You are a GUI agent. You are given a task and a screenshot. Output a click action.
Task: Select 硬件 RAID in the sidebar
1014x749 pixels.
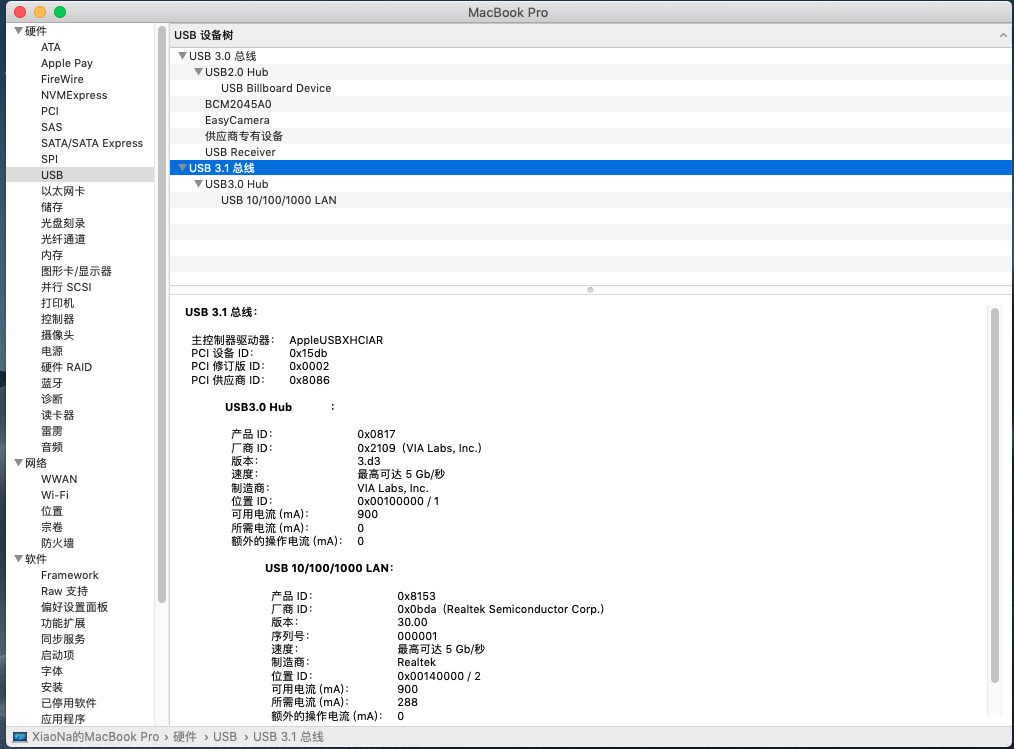pyautogui.click(x=66, y=367)
